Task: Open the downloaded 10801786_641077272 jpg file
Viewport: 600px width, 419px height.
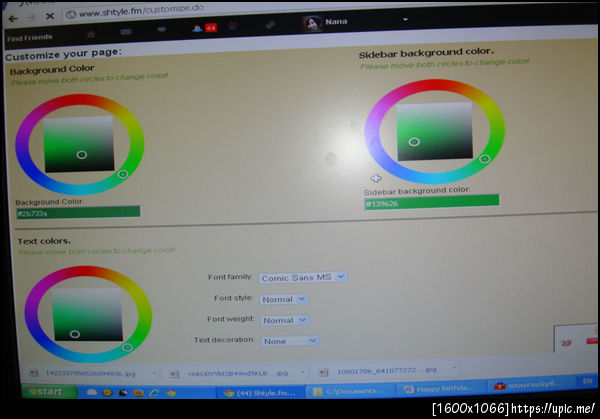Action: 386,371
